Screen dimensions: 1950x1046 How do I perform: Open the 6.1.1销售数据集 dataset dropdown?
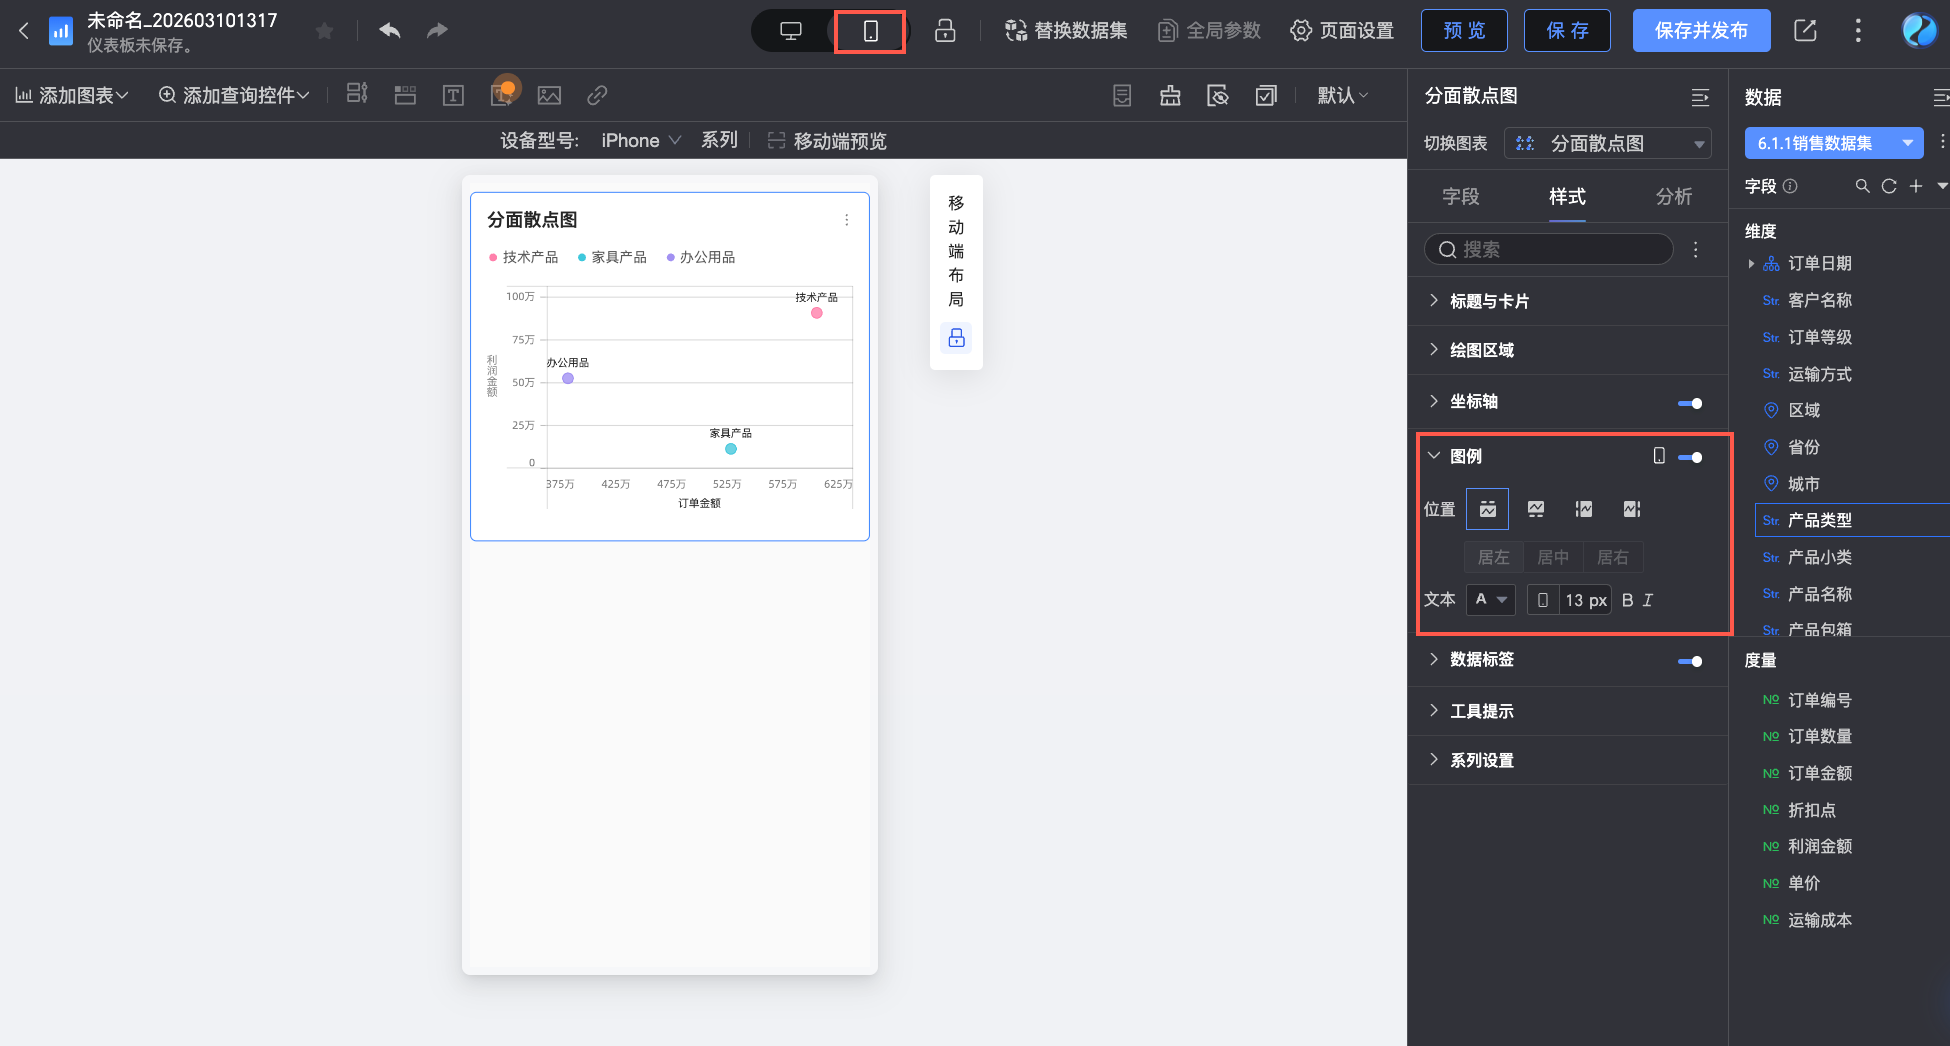click(x=1834, y=143)
